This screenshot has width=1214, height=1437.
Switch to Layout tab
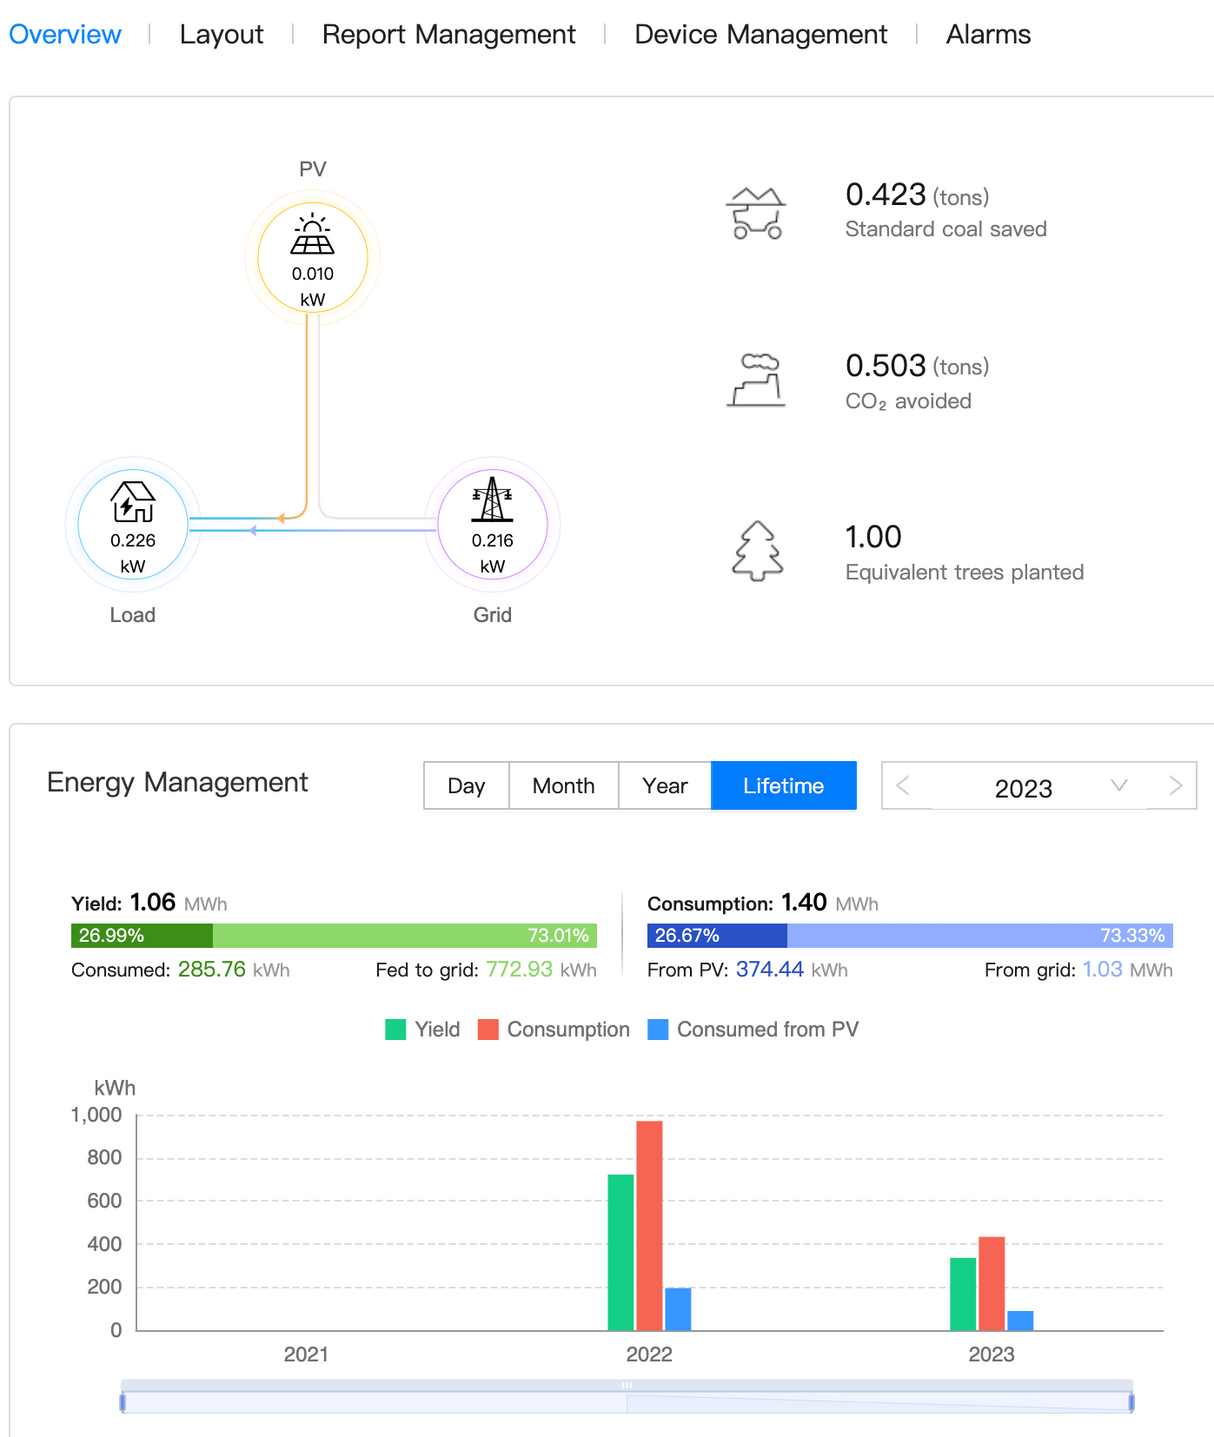point(221,35)
